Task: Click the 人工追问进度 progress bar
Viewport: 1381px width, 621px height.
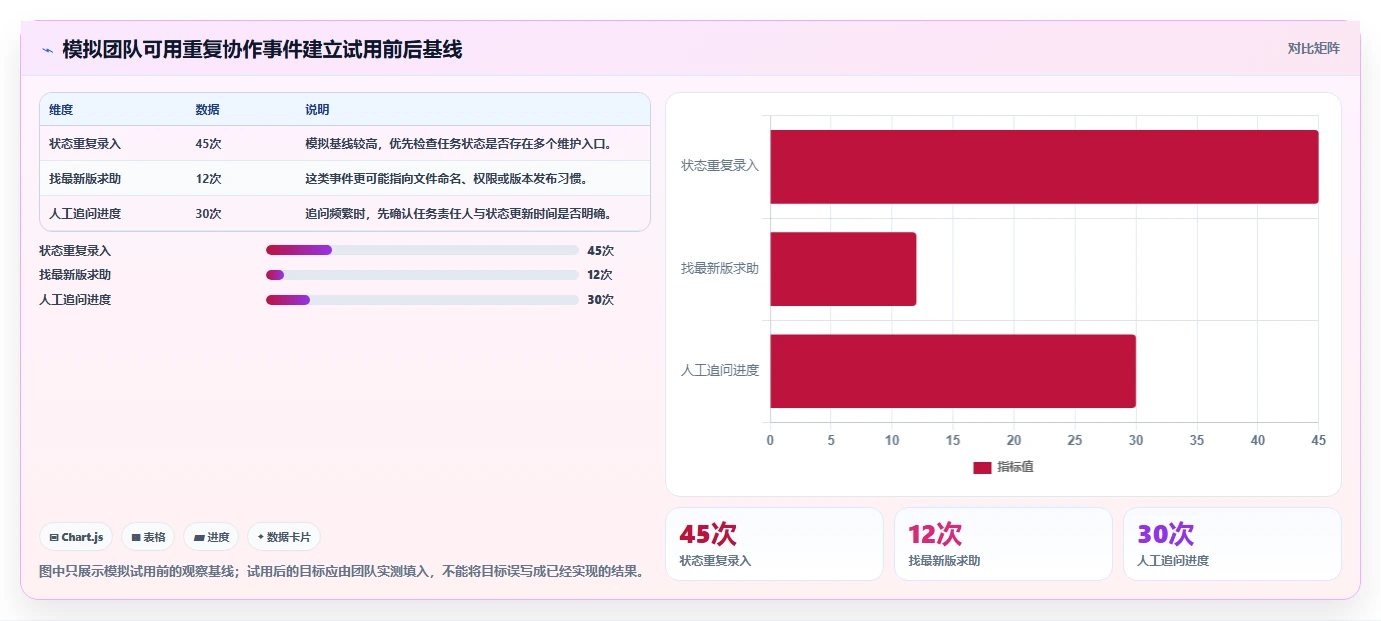Action: (422, 300)
